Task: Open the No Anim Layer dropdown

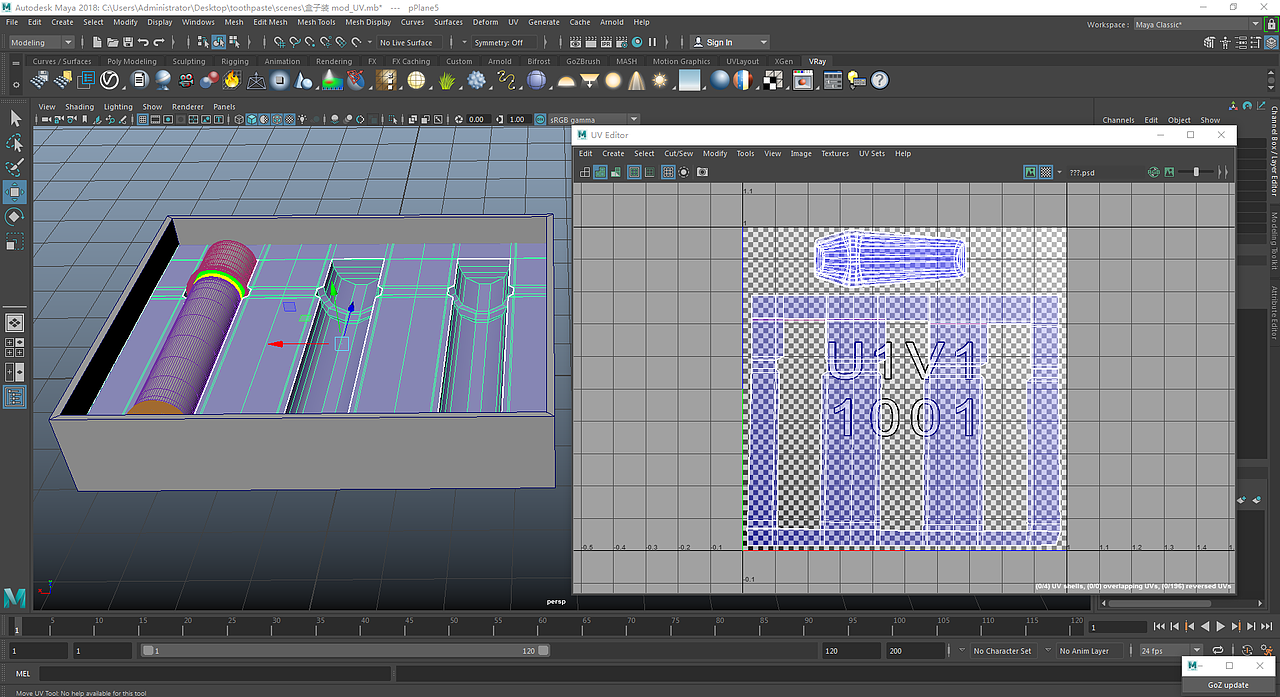Action: (1089, 650)
